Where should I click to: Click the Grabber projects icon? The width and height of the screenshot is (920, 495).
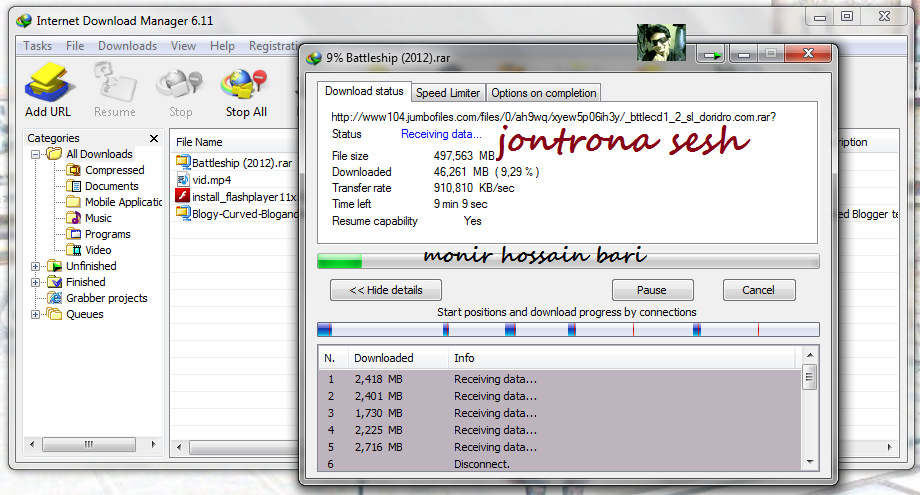(x=55, y=298)
